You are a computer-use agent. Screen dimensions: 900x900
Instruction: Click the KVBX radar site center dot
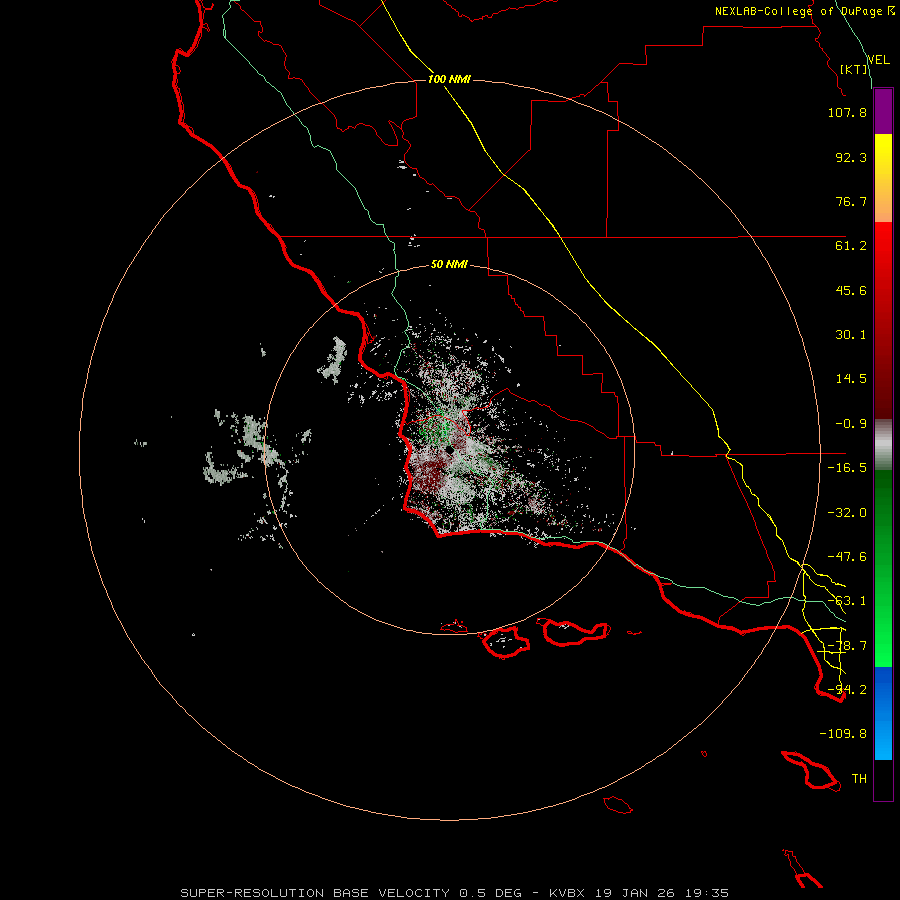tap(449, 450)
